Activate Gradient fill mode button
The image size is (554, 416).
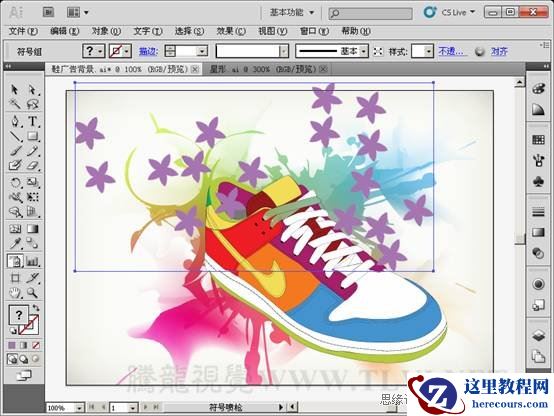click(x=24, y=345)
